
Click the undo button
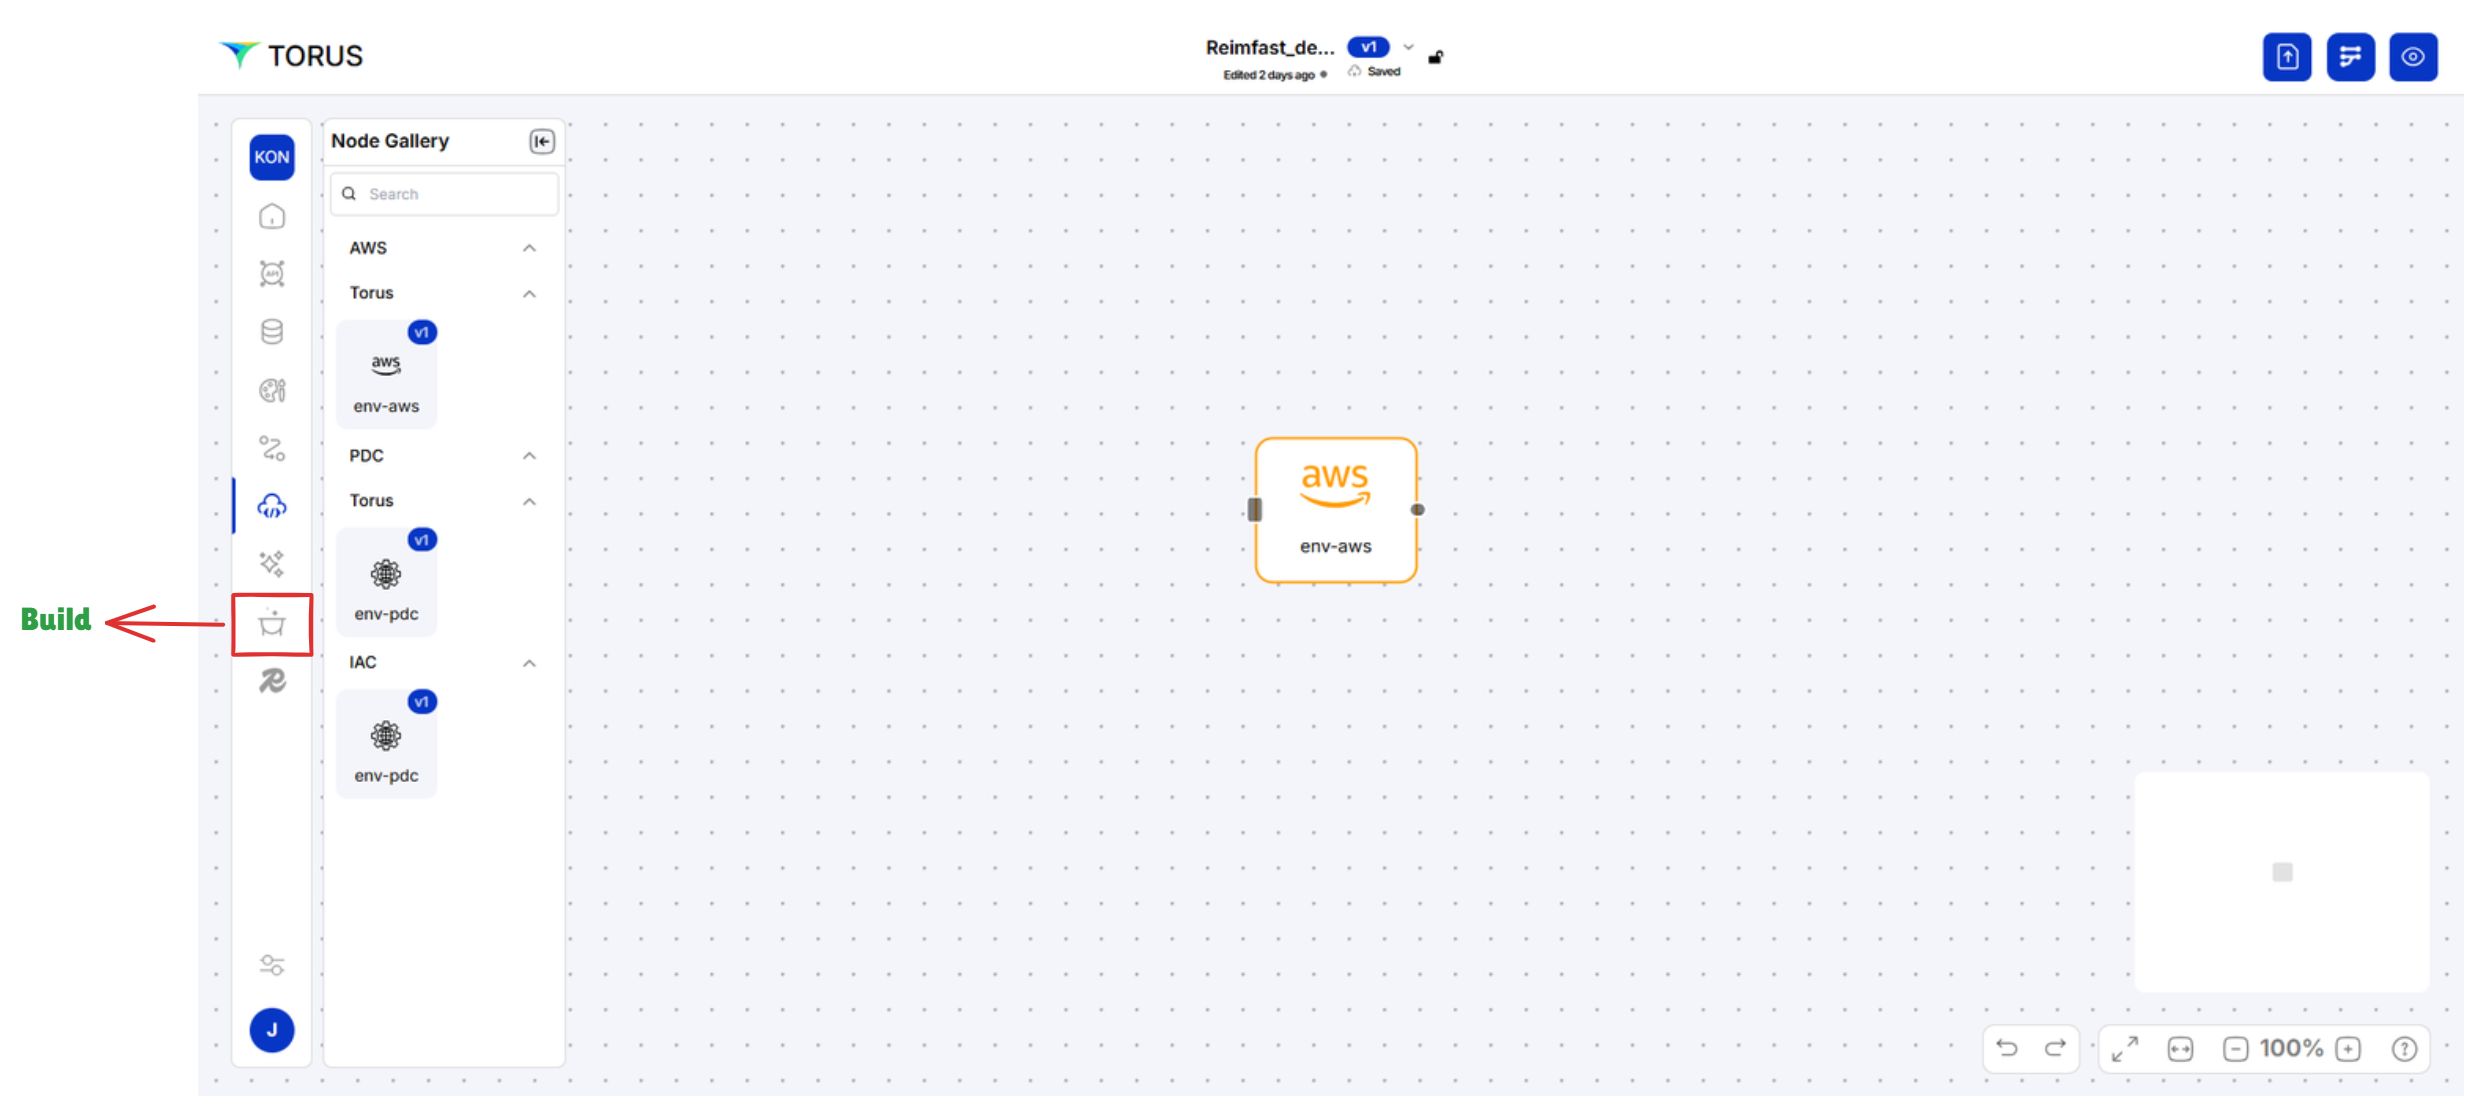[x=2006, y=1048]
